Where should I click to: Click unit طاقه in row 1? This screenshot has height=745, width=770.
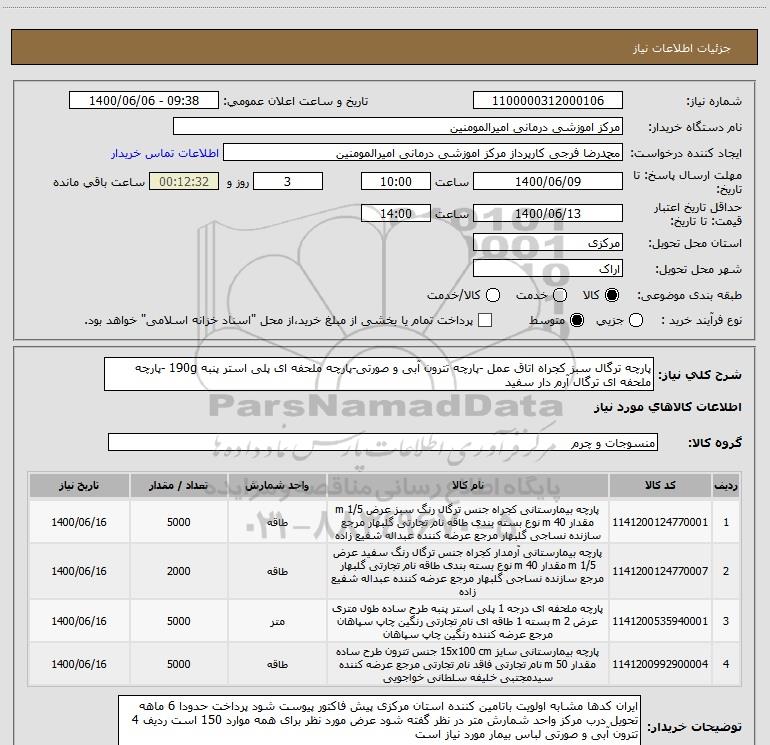pyautogui.click(x=277, y=523)
